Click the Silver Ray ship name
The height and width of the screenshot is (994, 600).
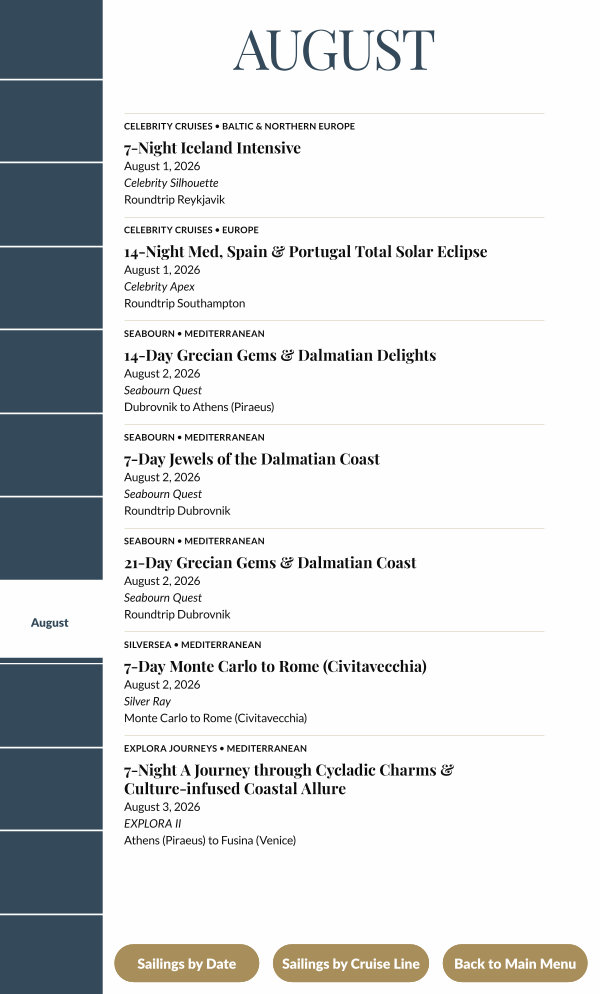pos(147,701)
